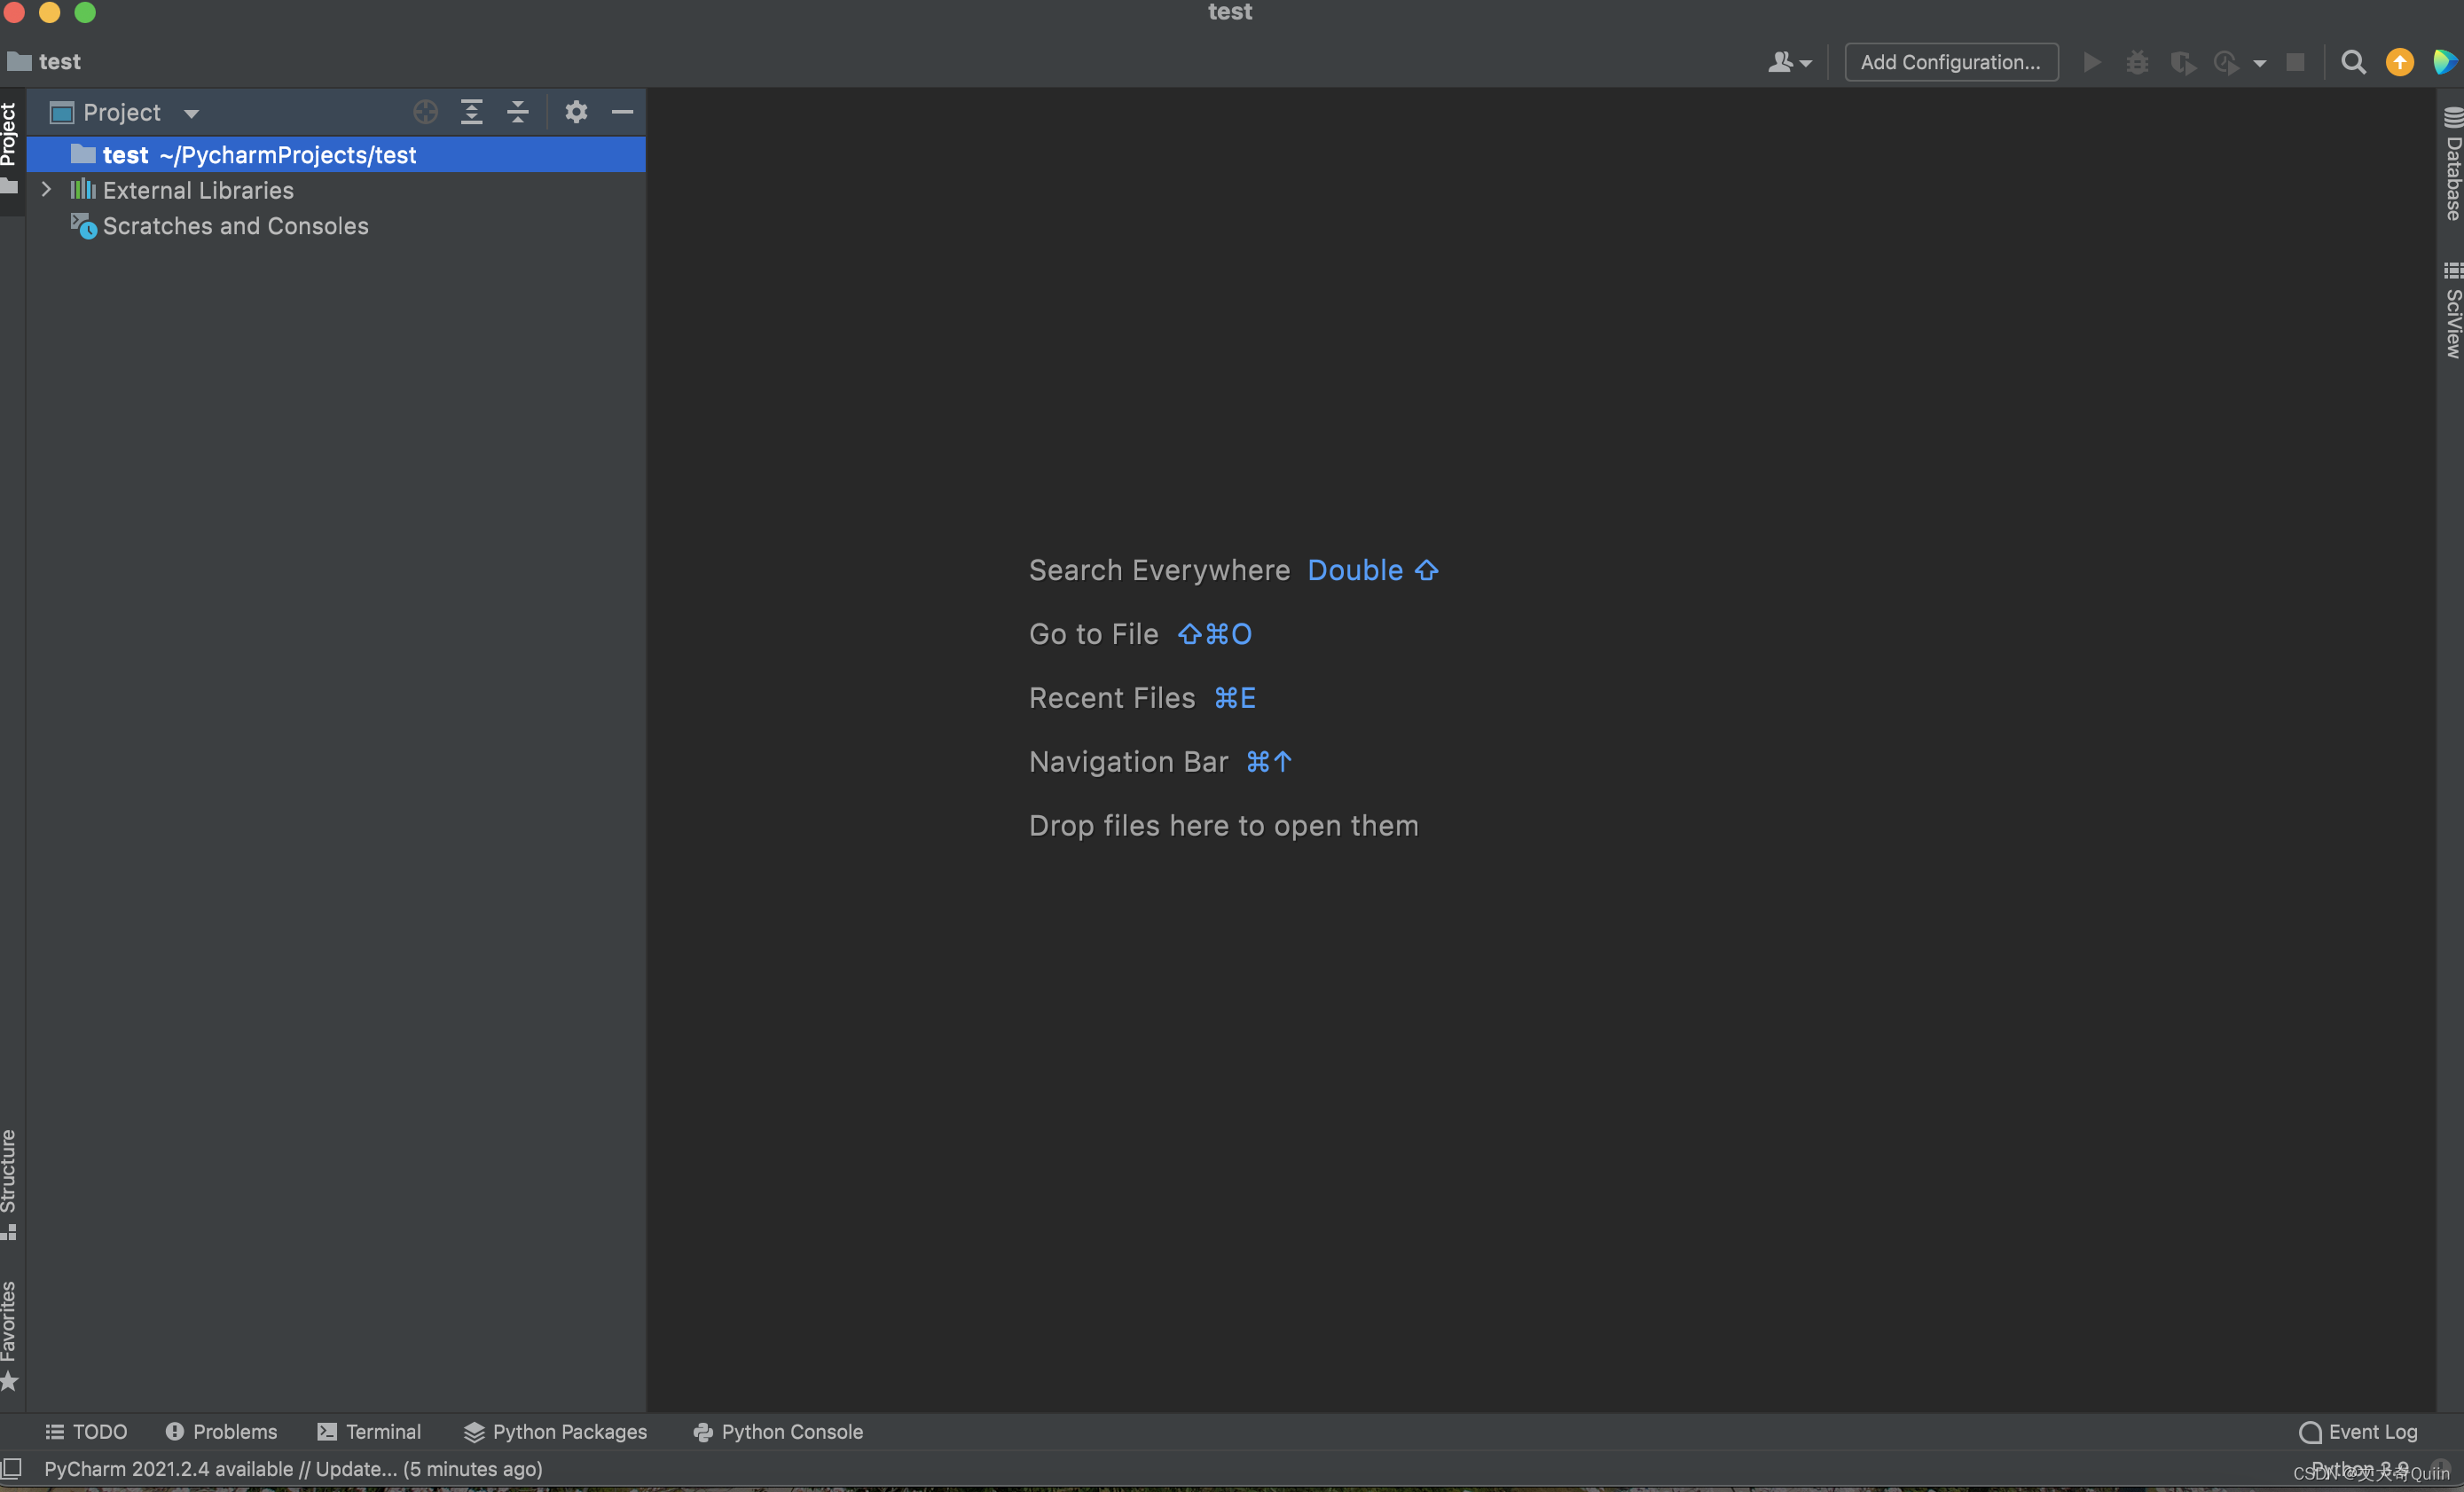Image resolution: width=2464 pixels, height=1492 pixels.
Task: Click the orange update arrow icon
Action: pyautogui.click(x=2400, y=62)
